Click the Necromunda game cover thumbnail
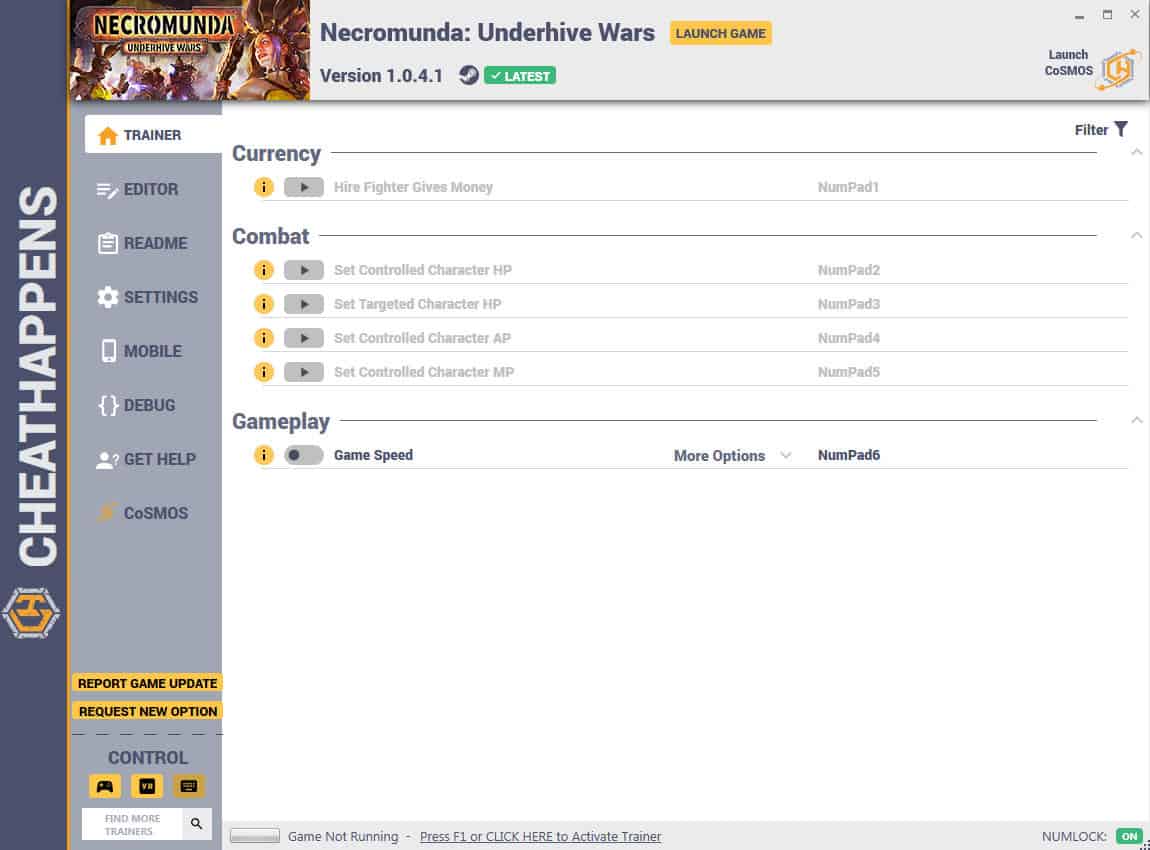The height and width of the screenshot is (850, 1150). pos(190,50)
